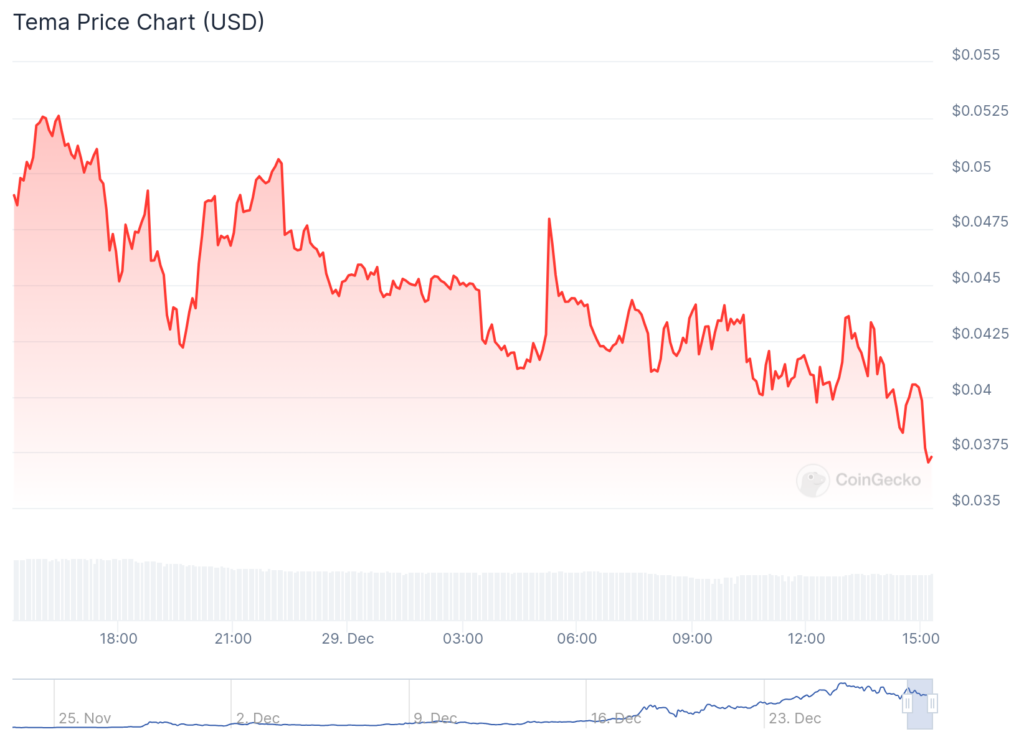Click the CoinGecko gecko logo watermark
This screenshot has width=1024, height=747.
(x=813, y=480)
